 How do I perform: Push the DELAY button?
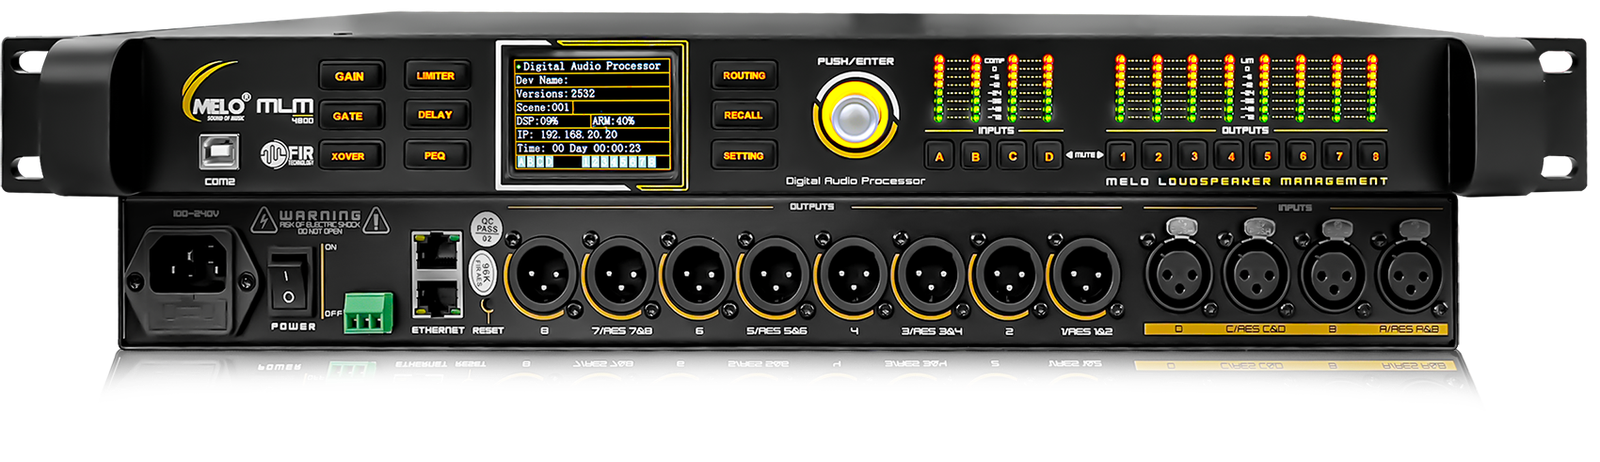click(x=435, y=115)
